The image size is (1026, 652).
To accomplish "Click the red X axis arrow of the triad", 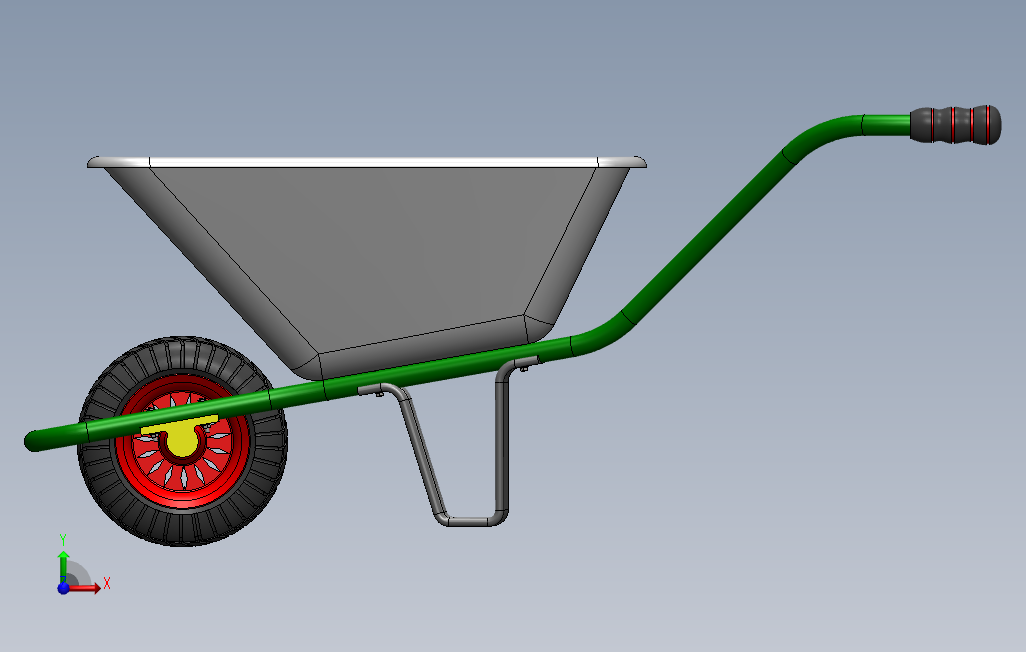I will pos(85,588).
